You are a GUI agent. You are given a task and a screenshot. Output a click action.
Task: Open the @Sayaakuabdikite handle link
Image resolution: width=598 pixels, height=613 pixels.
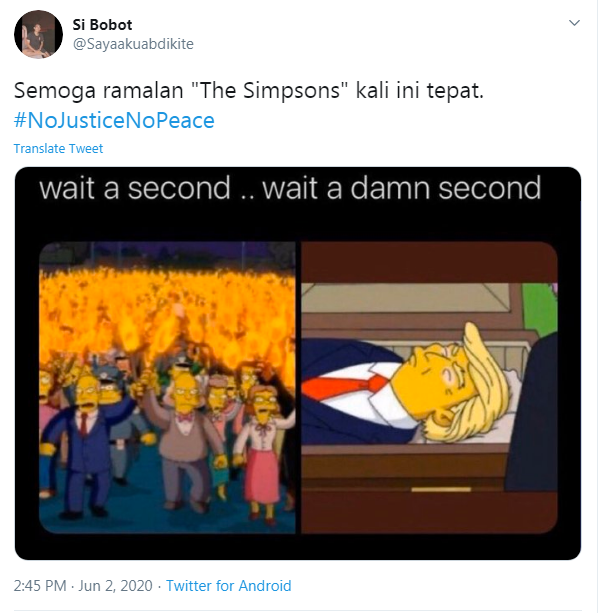click(133, 44)
